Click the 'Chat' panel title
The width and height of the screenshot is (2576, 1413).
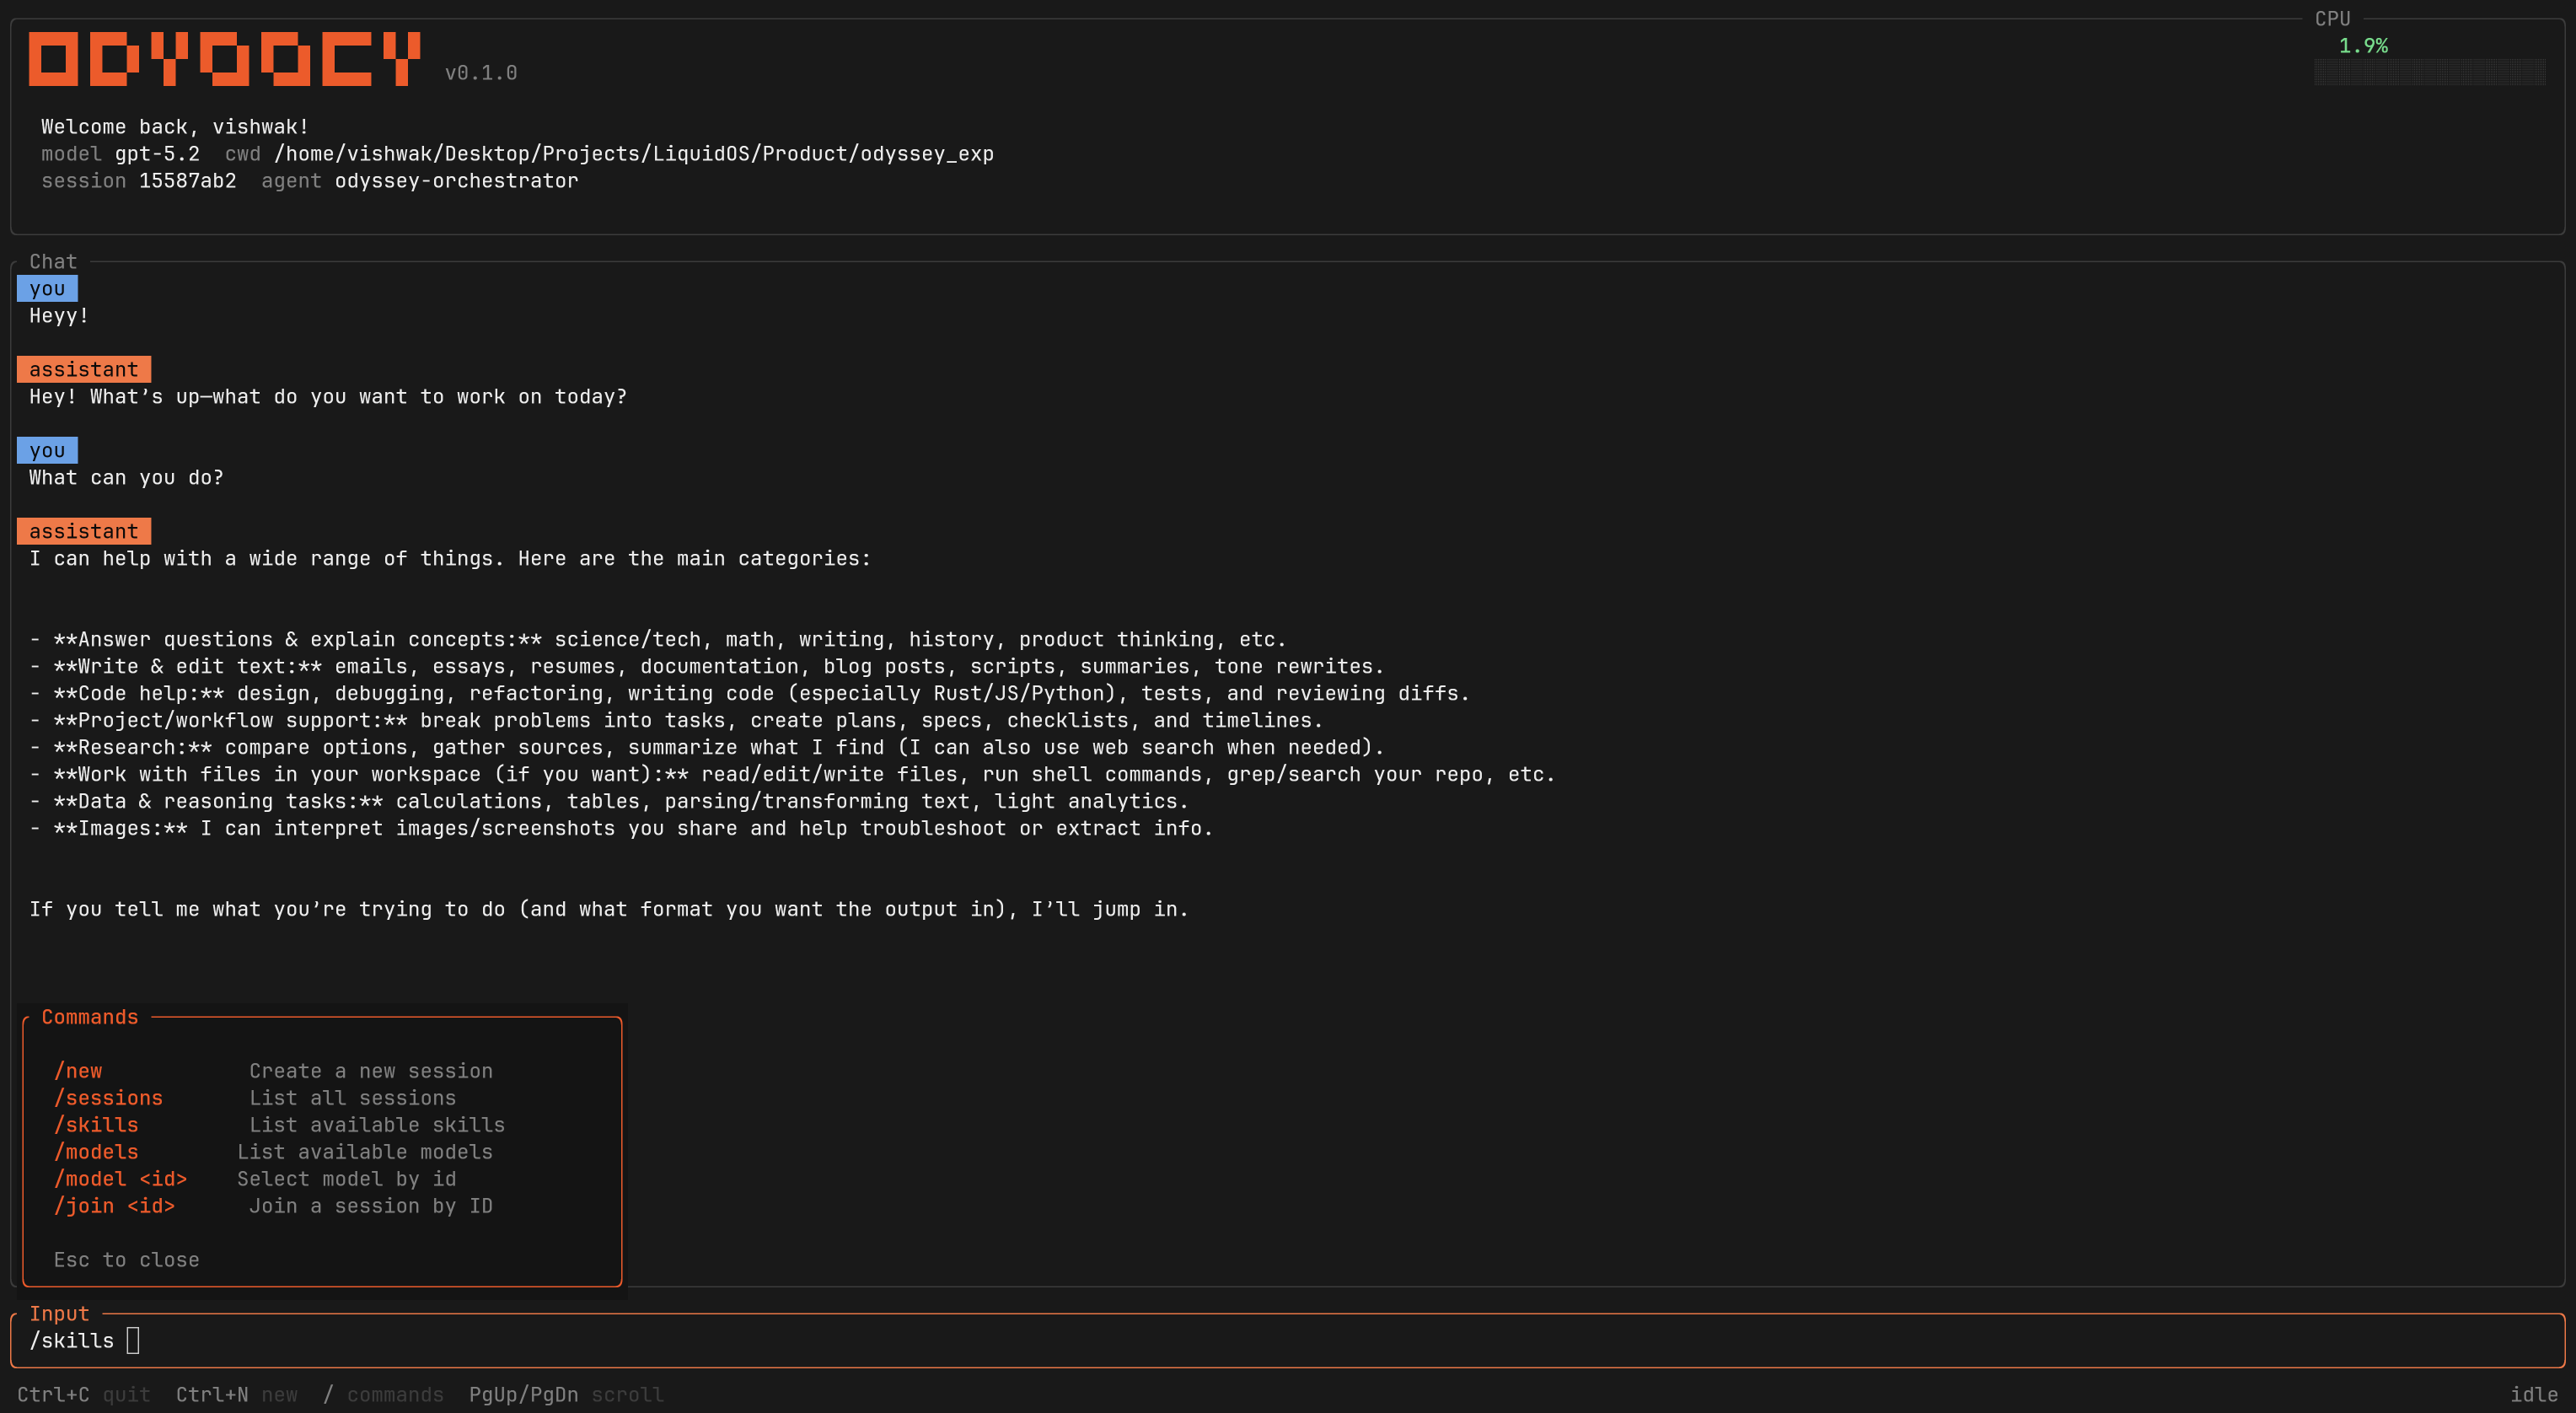(x=53, y=262)
